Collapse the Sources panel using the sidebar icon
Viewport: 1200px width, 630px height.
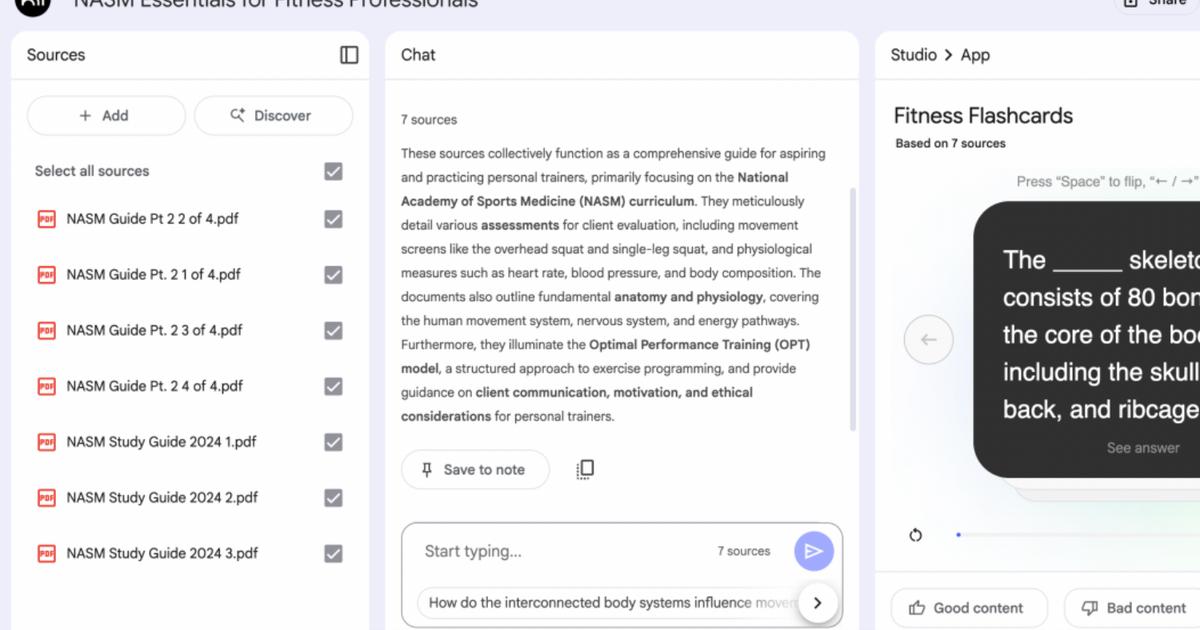click(349, 55)
